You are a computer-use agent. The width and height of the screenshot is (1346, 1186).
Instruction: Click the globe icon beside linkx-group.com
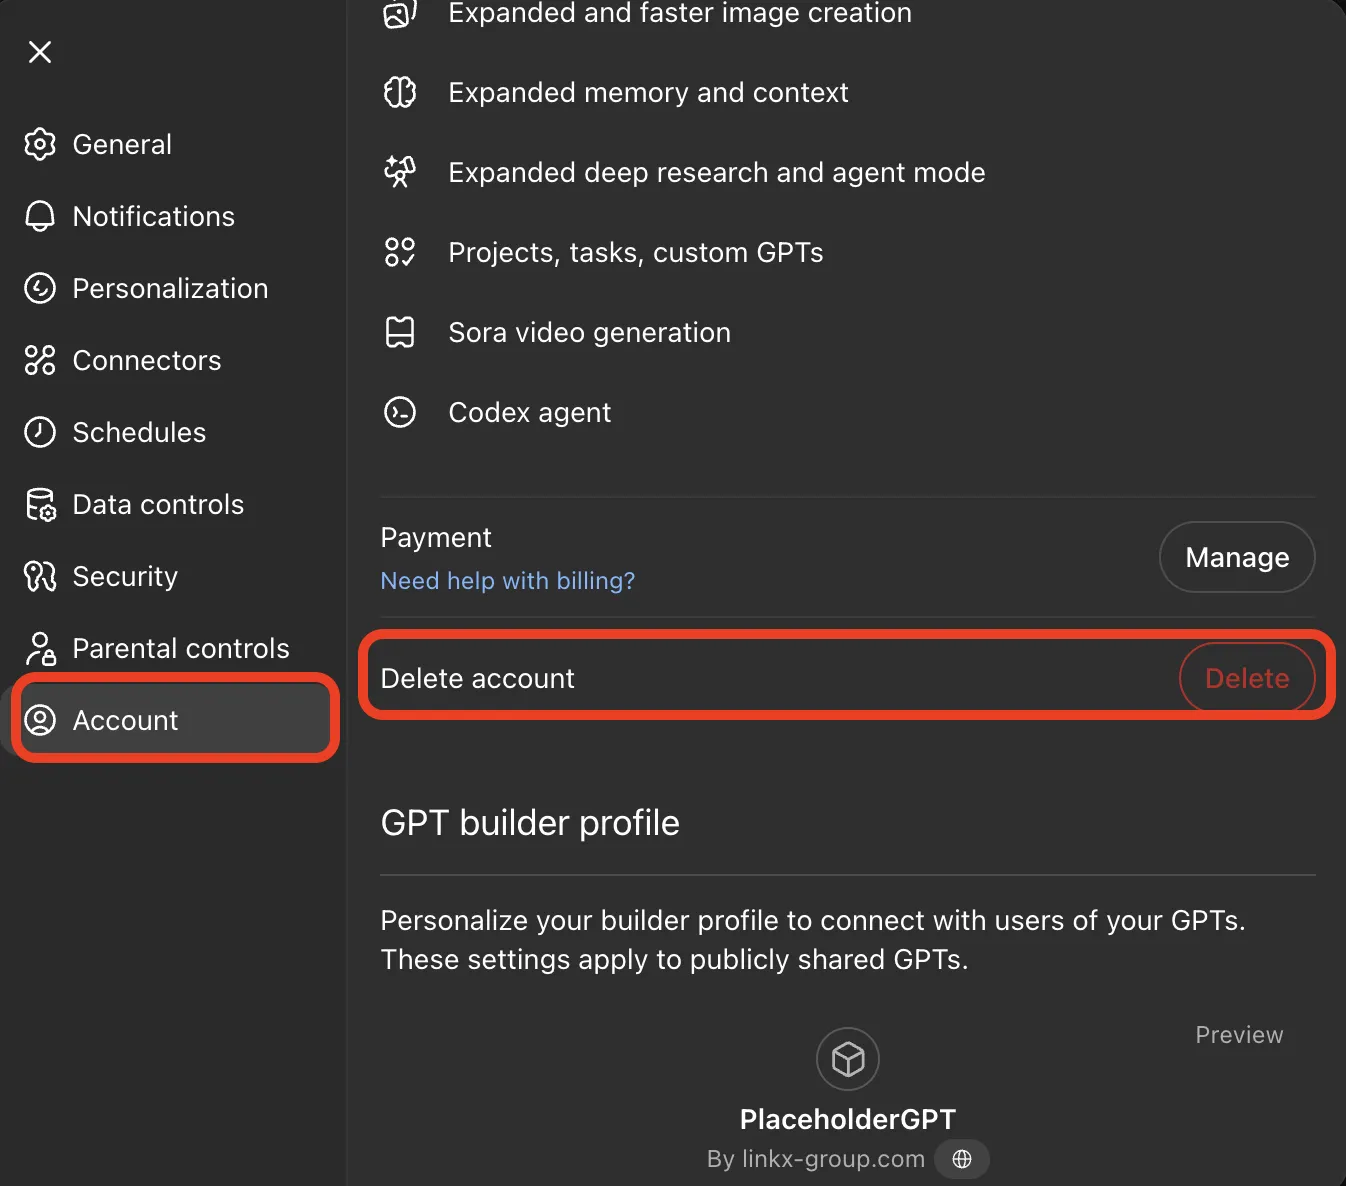(962, 1158)
